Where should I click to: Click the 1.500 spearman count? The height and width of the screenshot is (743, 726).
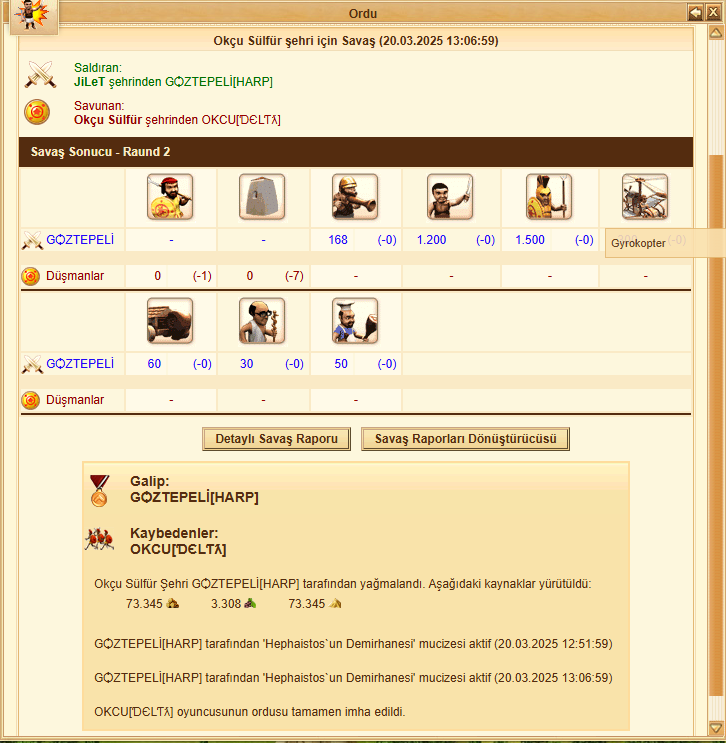pos(530,240)
